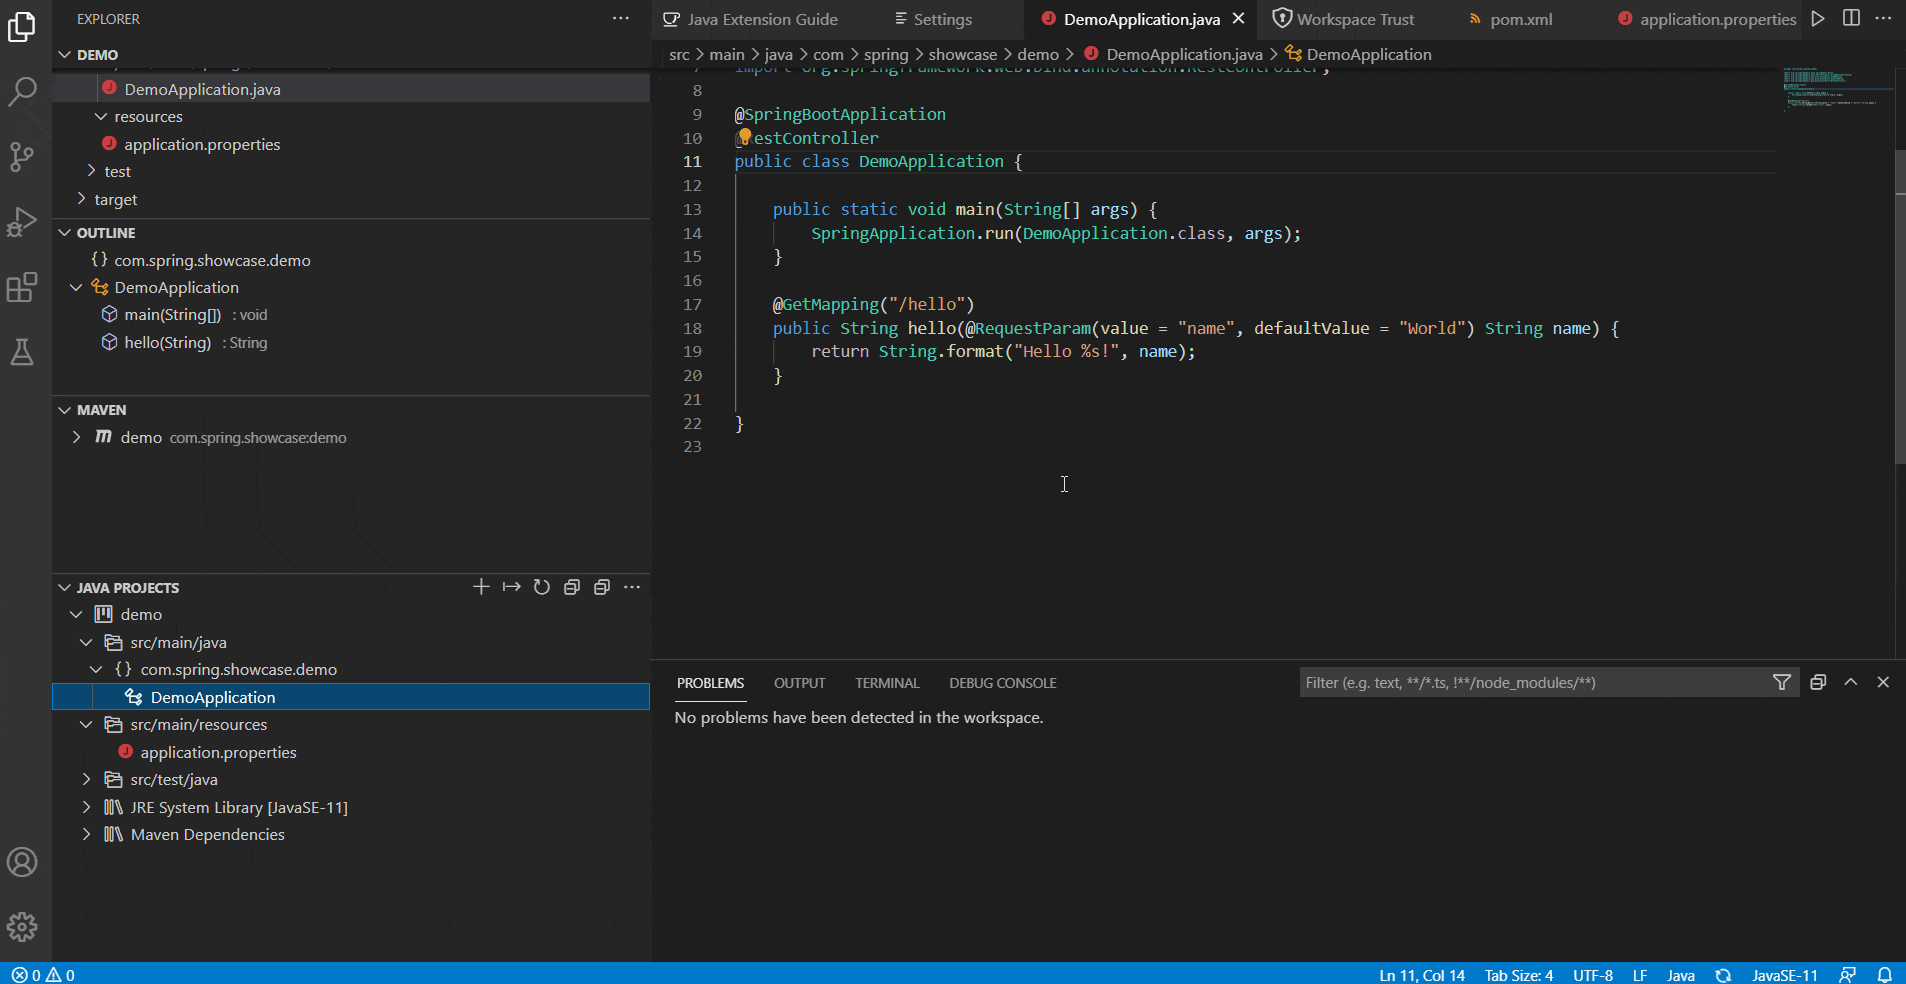
Task: Change Tab Size: 4 setting
Action: click(1518, 975)
